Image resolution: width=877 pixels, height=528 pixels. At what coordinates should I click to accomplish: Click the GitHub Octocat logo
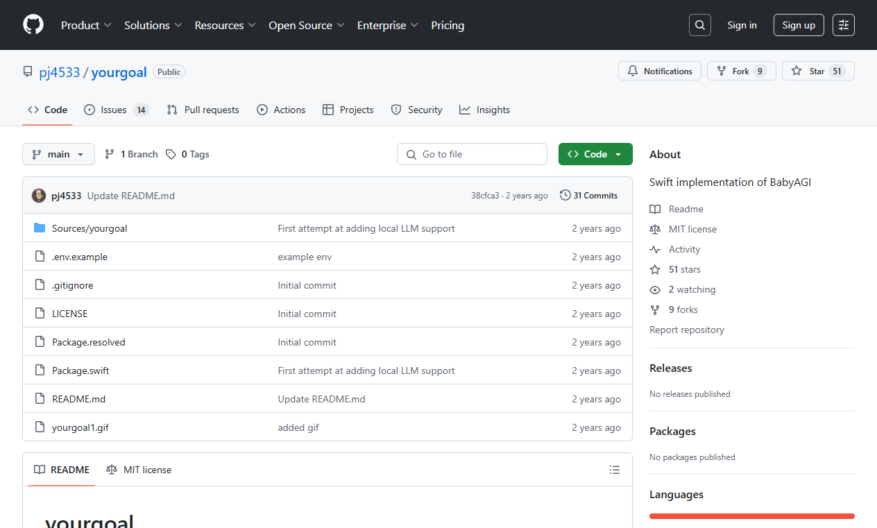33,25
